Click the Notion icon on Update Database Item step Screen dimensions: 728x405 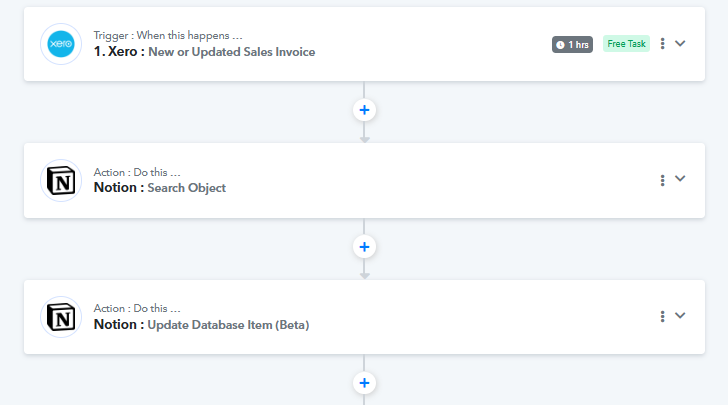[x=61, y=317]
